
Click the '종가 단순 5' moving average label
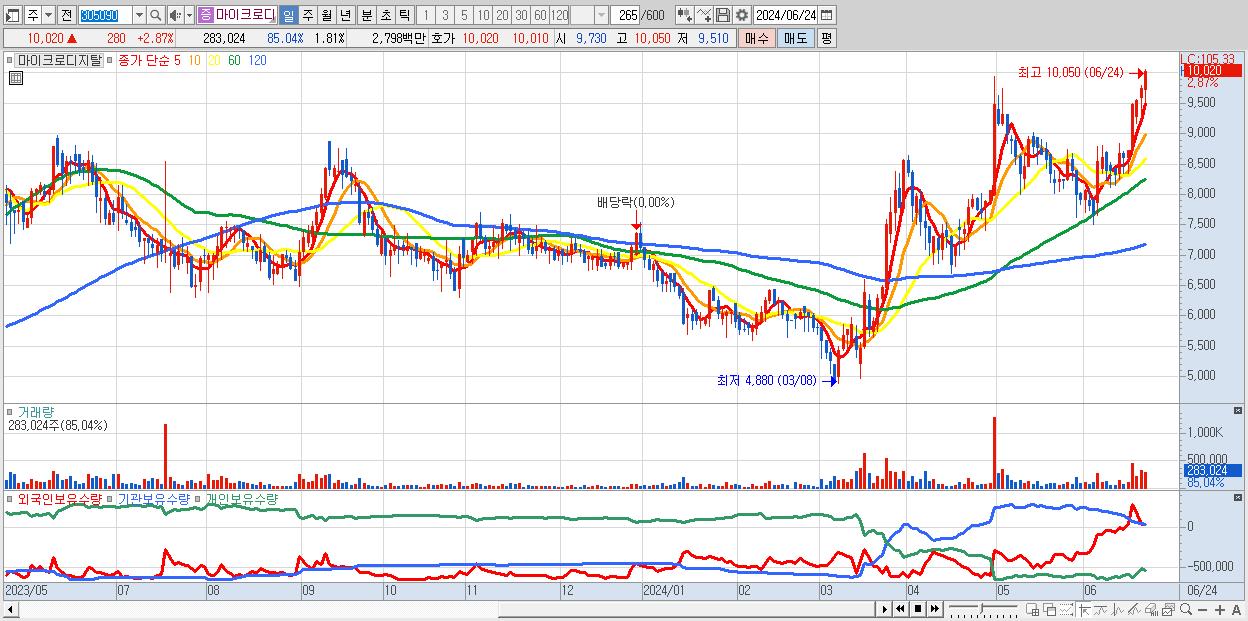pos(148,60)
